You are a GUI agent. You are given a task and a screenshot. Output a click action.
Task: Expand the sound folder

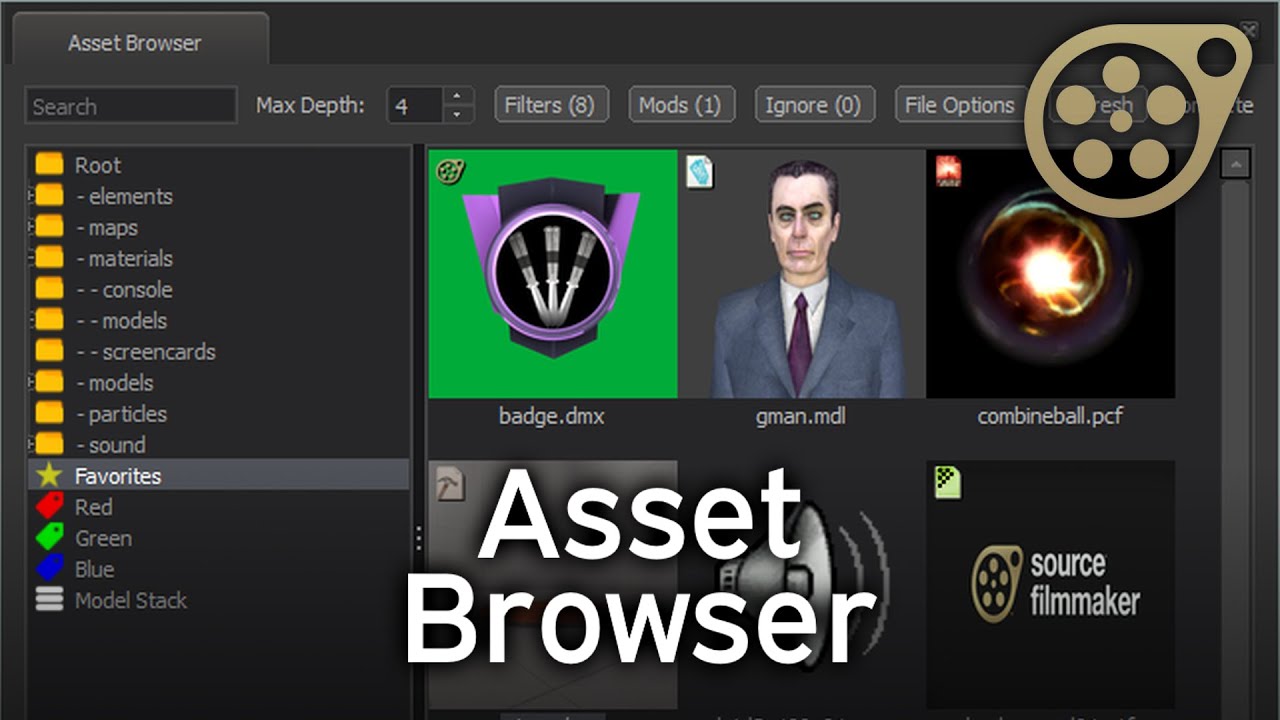(32, 444)
